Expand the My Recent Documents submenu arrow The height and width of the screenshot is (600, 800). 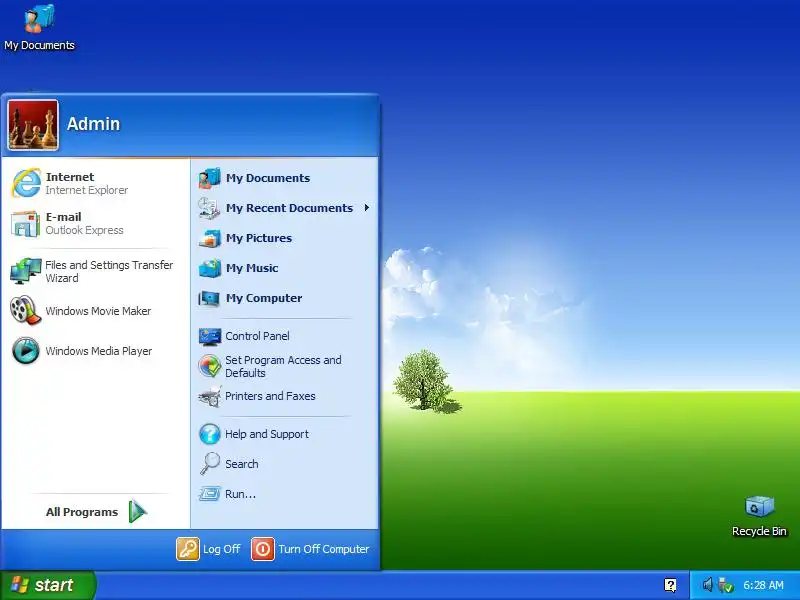366,208
